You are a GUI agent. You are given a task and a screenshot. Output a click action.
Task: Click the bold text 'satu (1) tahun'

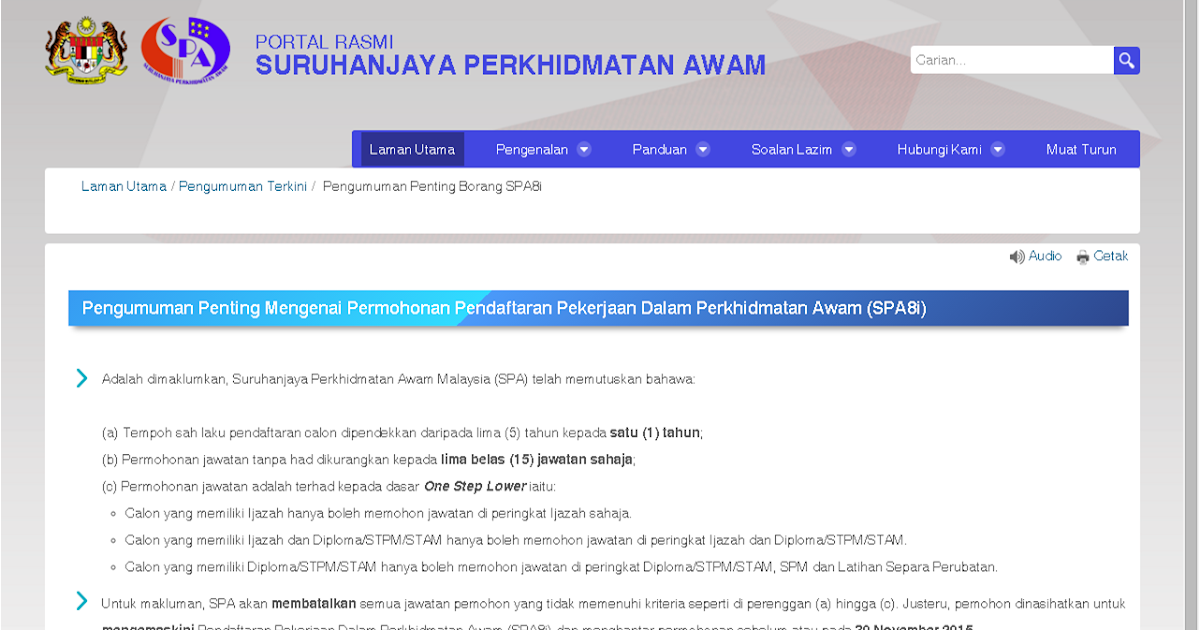tap(655, 433)
